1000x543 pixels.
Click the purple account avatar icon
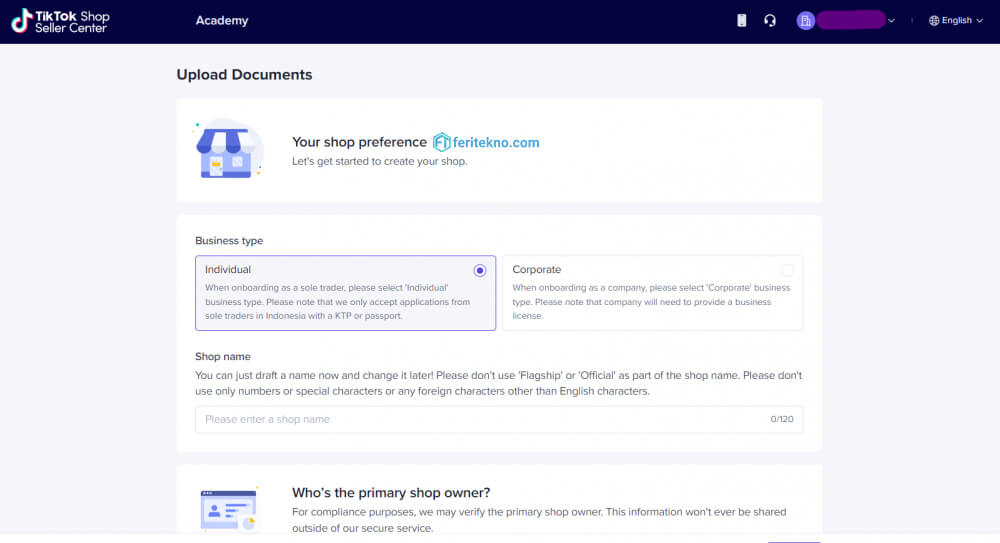click(805, 20)
